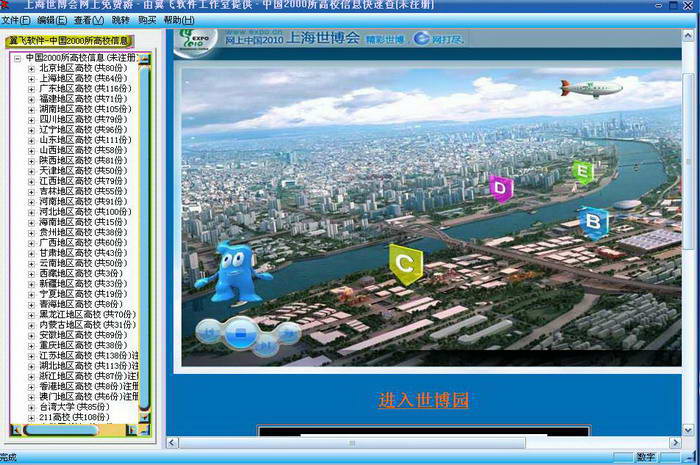The width and height of the screenshot is (700, 465).
Task: Expand the 湖南地区高校 node
Action: (31, 110)
